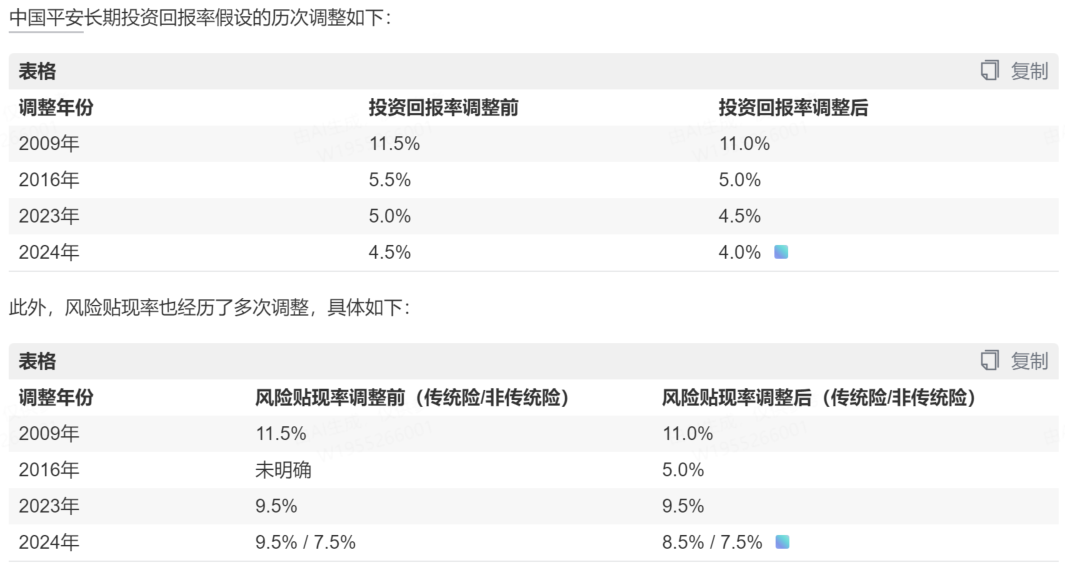Select the 投资回报率调整前 column header
This screenshot has height=569, width=1065.
444,107
